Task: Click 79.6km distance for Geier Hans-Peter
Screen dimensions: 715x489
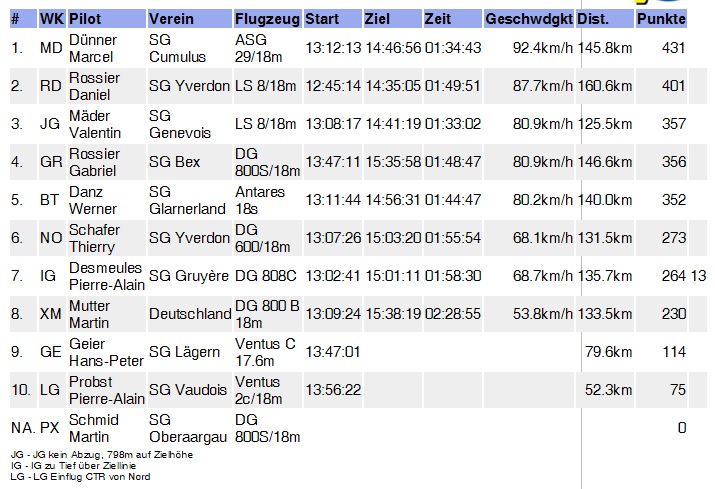Action: 608,352
